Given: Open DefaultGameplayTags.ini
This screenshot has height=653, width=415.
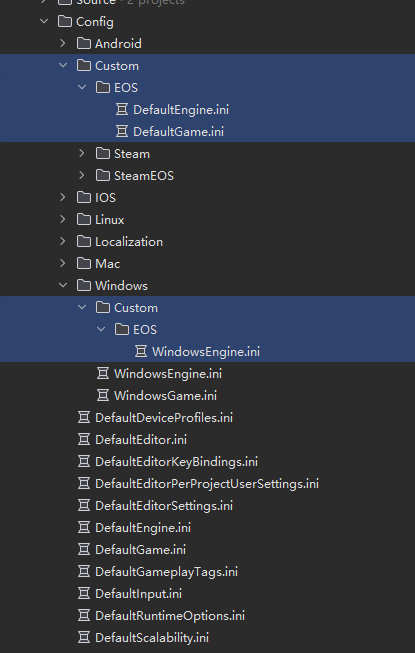Looking at the screenshot, I should point(166,571).
